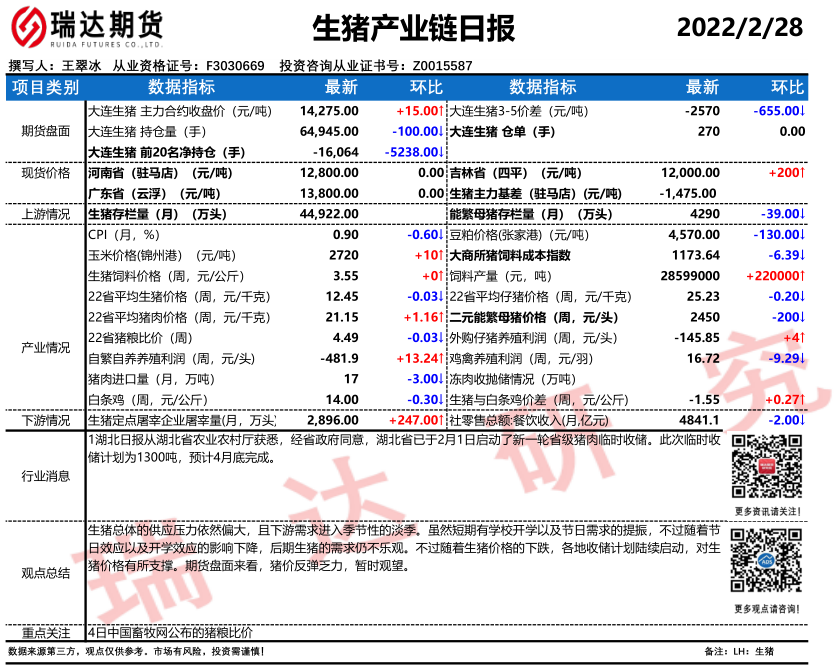Select the 行业消息 section label
The image size is (837, 669).
pyautogui.click(x=45, y=476)
